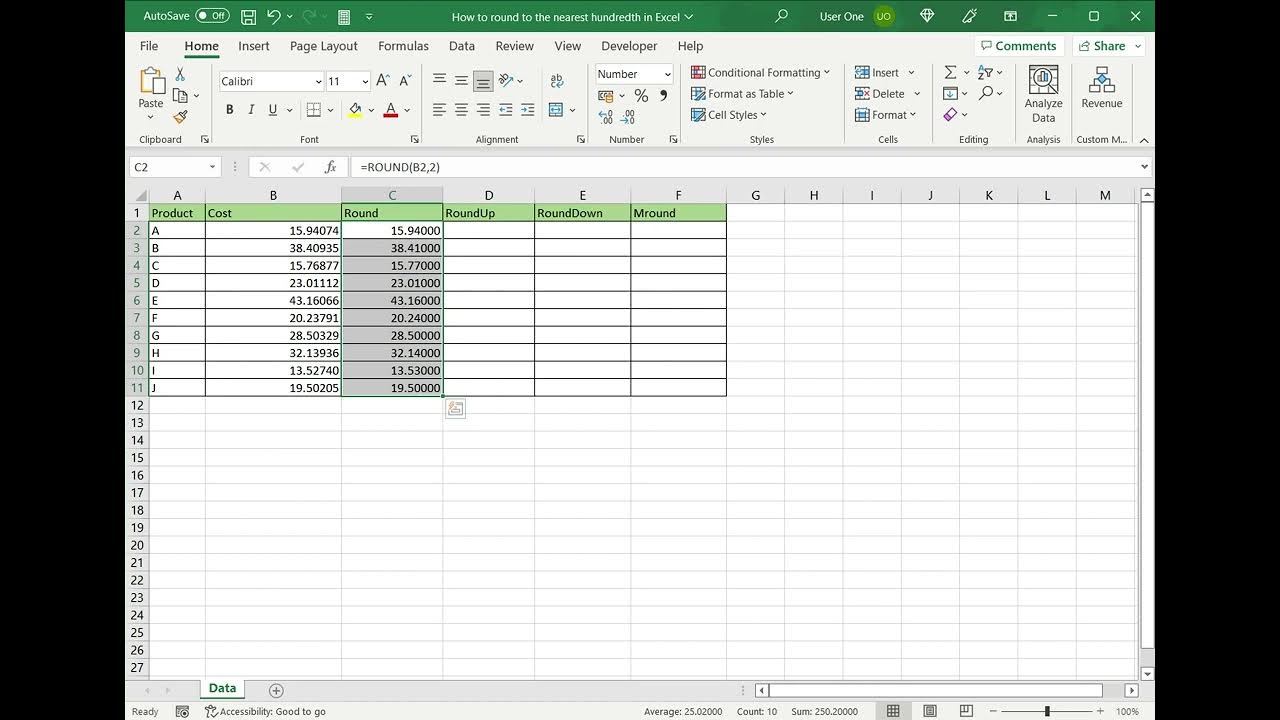Collapse the ribbon chevron

click(1144, 140)
